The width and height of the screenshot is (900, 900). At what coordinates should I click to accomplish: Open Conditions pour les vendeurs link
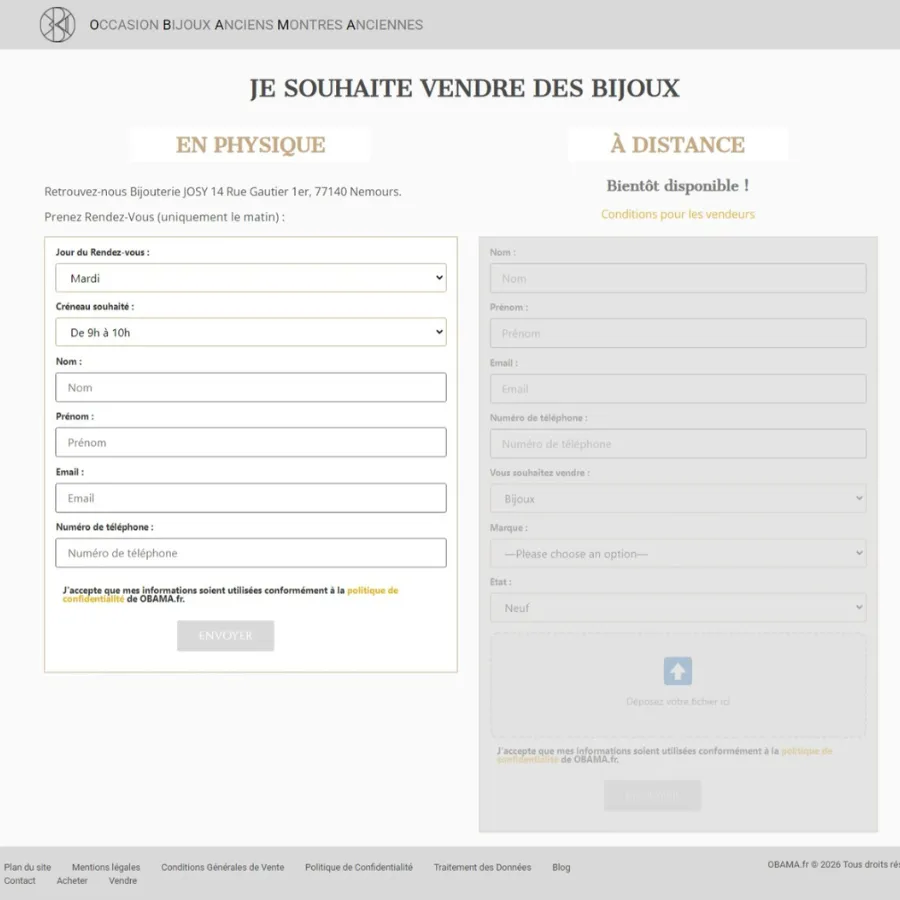[677, 214]
